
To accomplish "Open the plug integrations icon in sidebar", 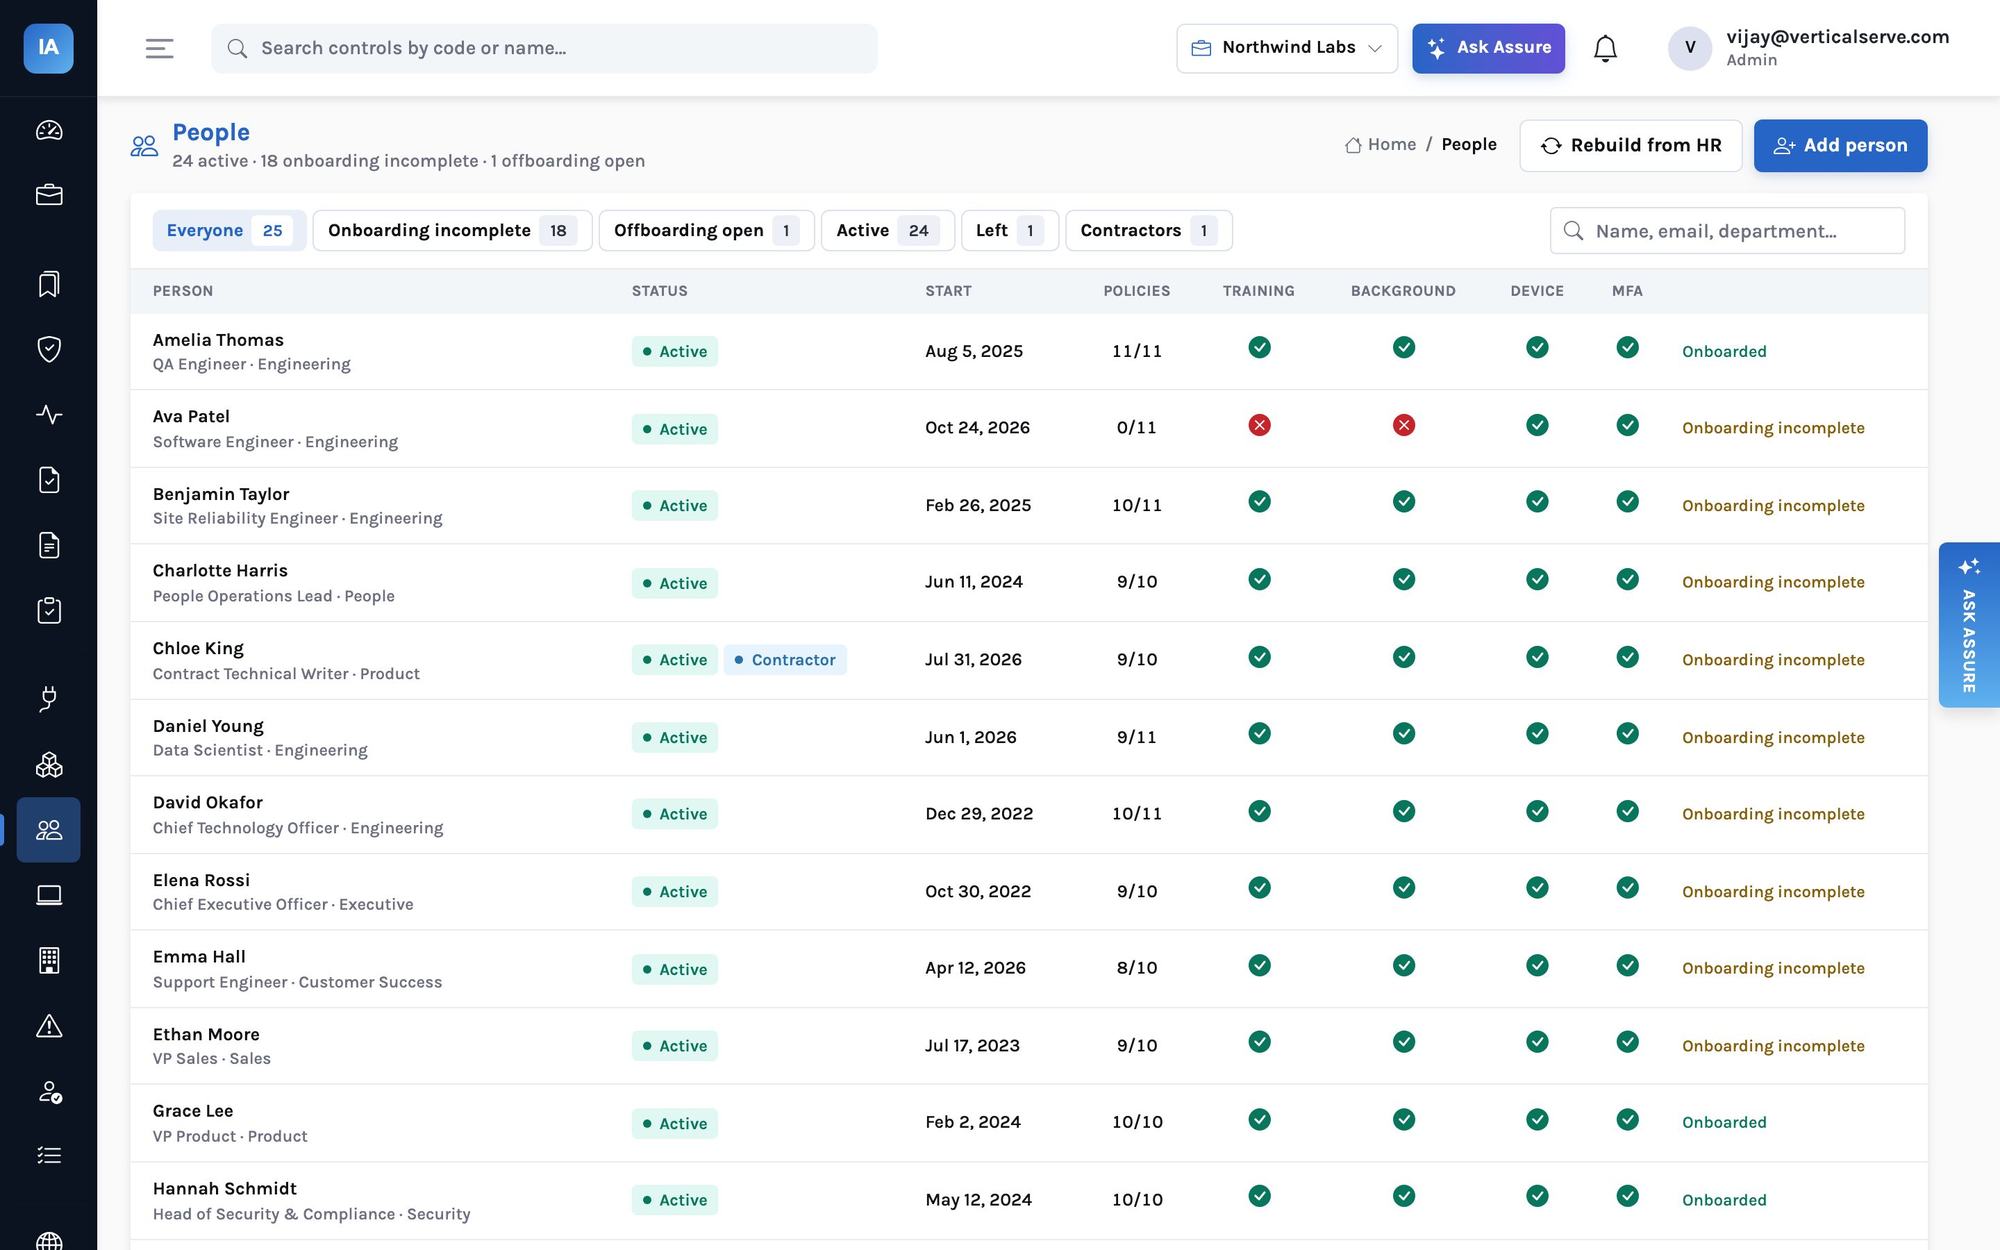I will (49, 699).
